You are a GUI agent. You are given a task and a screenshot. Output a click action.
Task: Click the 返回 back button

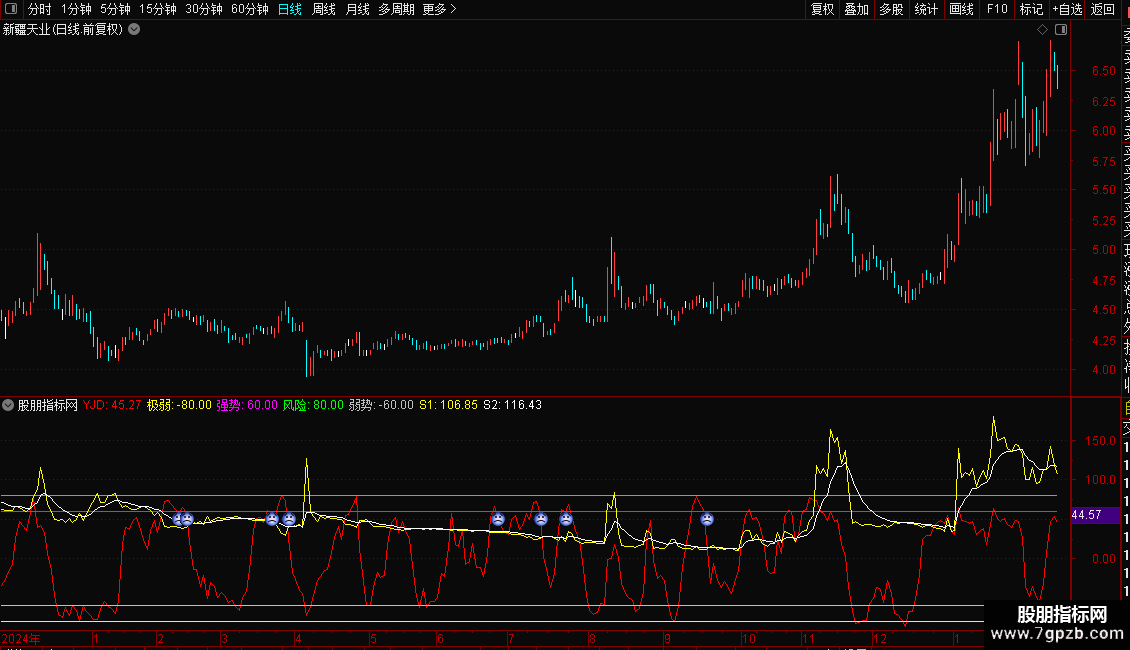tap(1103, 9)
